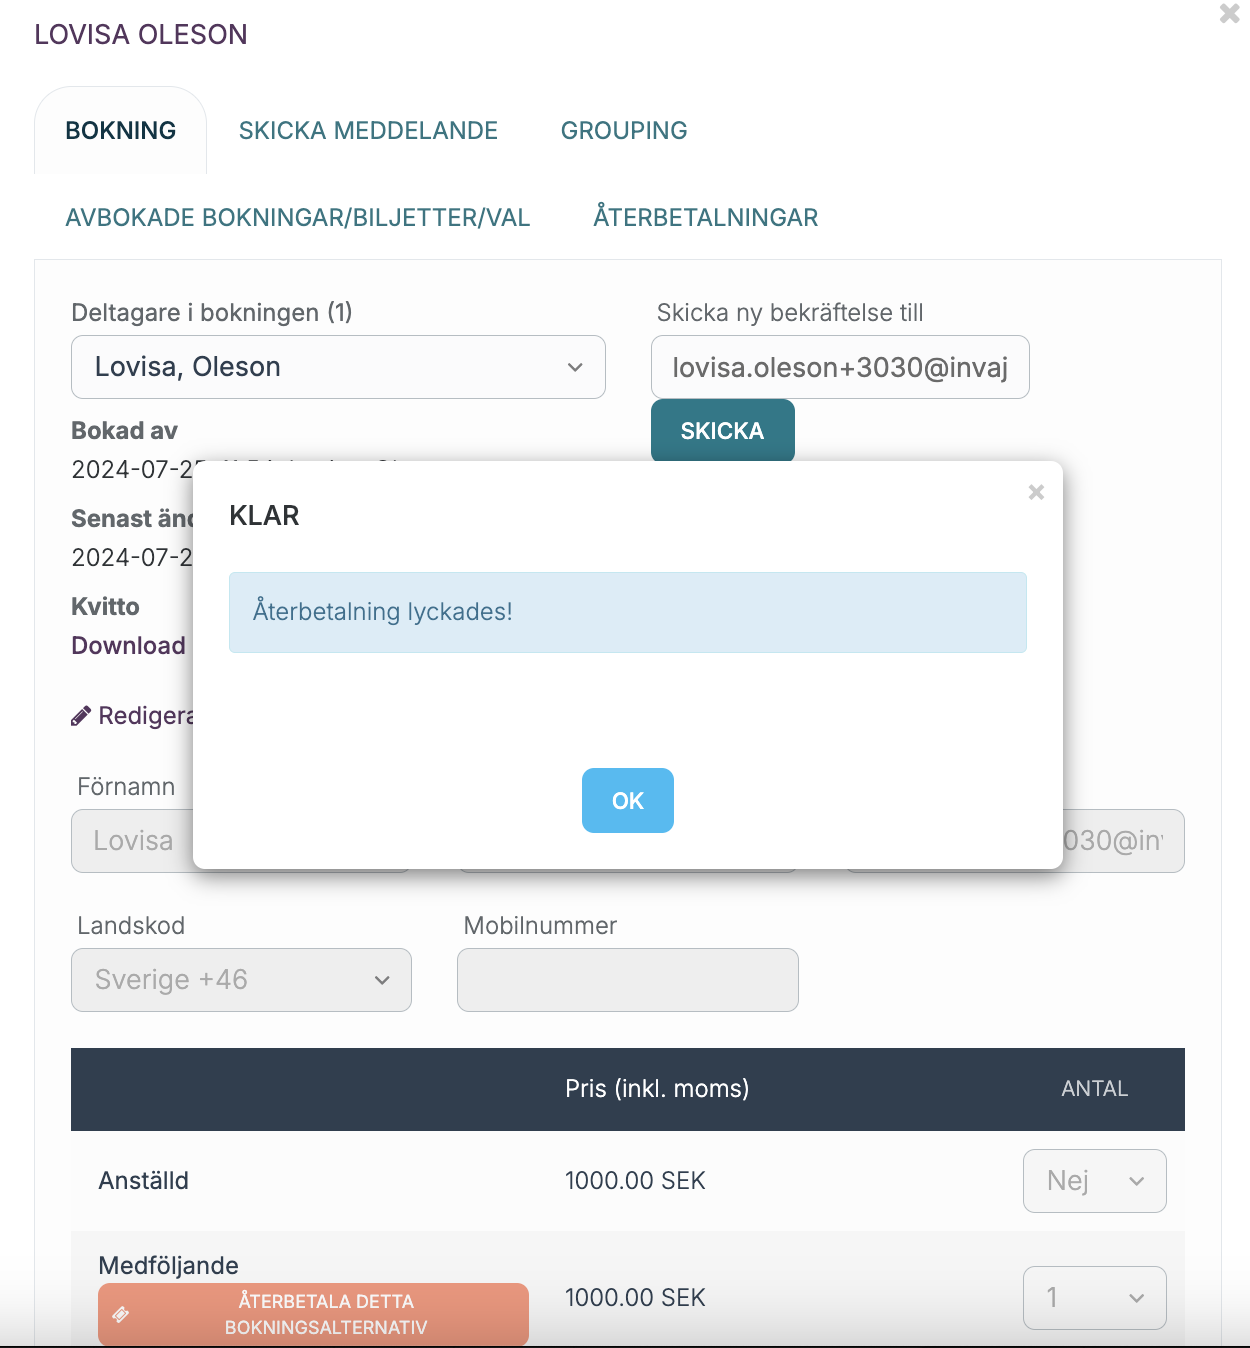Click the ticket icon on the refund button

(121, 1315)
